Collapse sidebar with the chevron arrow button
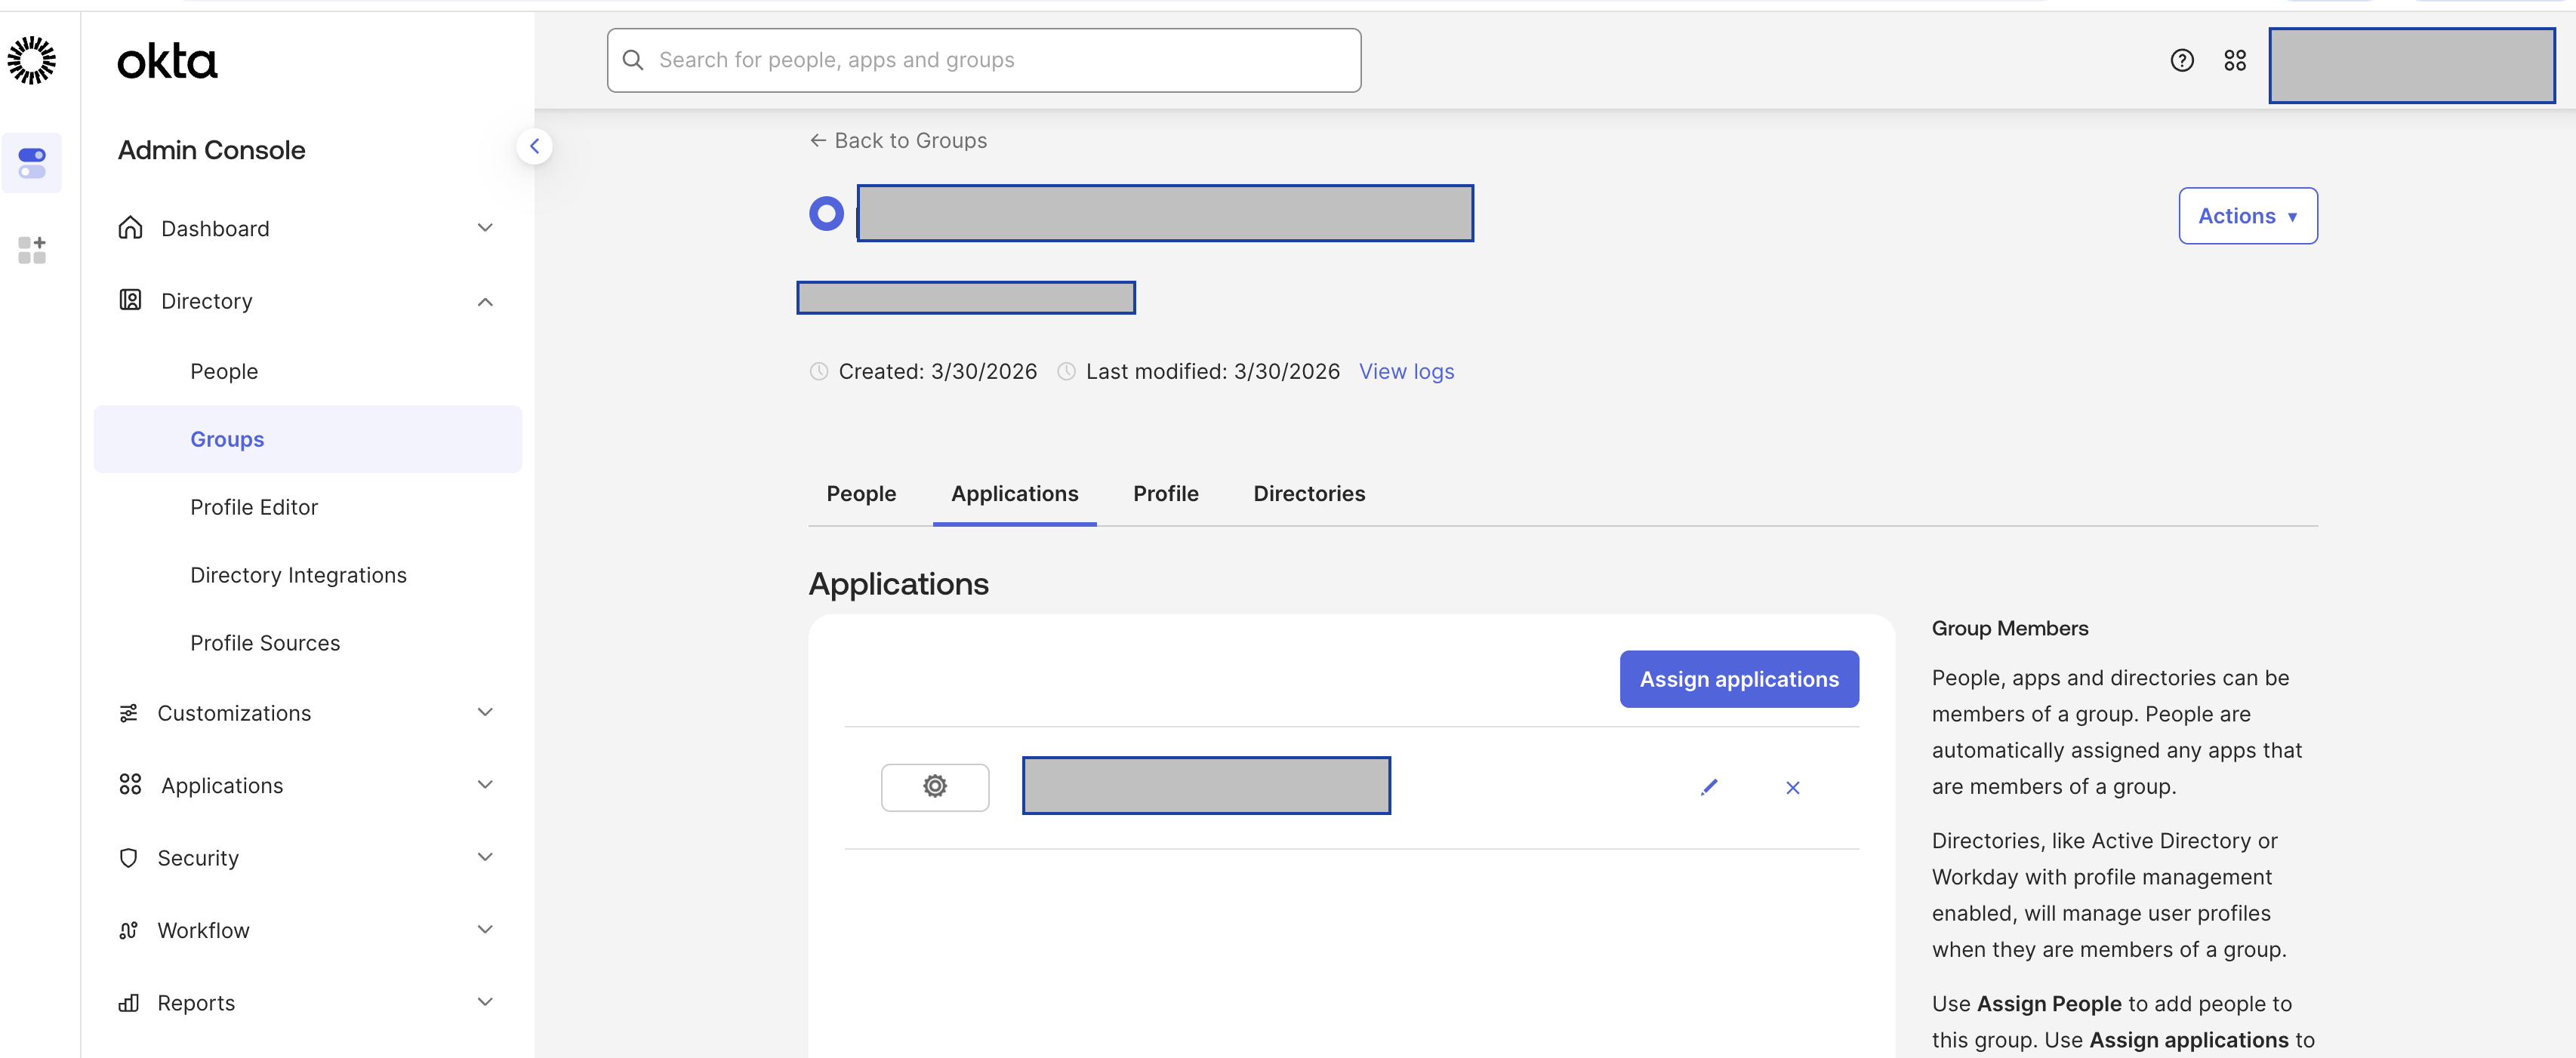This screenshot has height=1058, width=2576. click(x=534, y=147)
